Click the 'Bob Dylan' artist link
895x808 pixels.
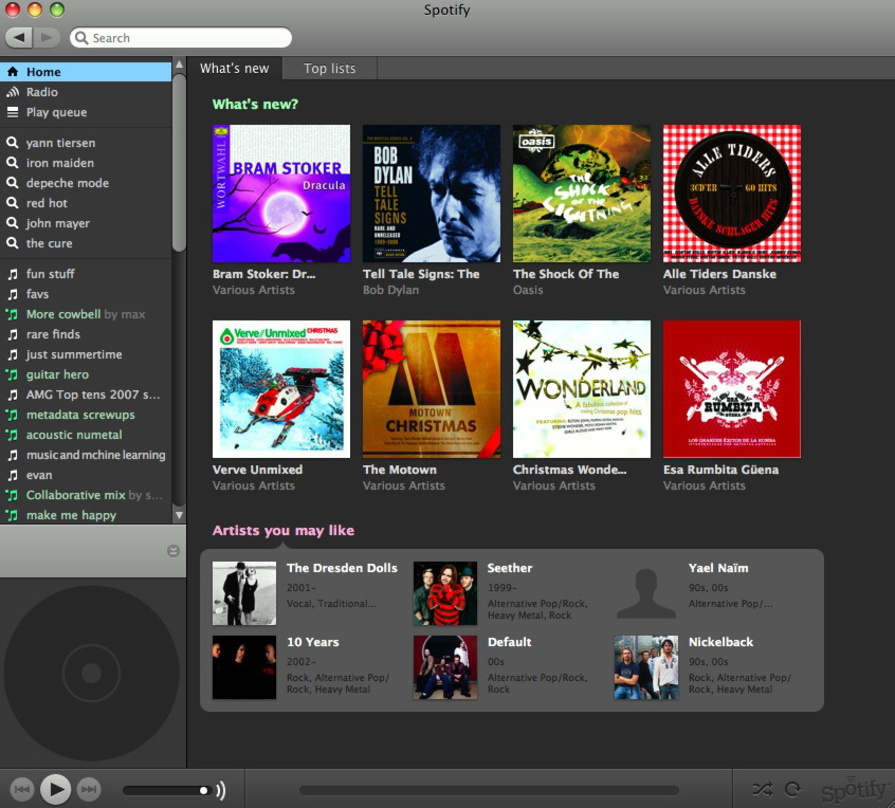click(391, 290)
